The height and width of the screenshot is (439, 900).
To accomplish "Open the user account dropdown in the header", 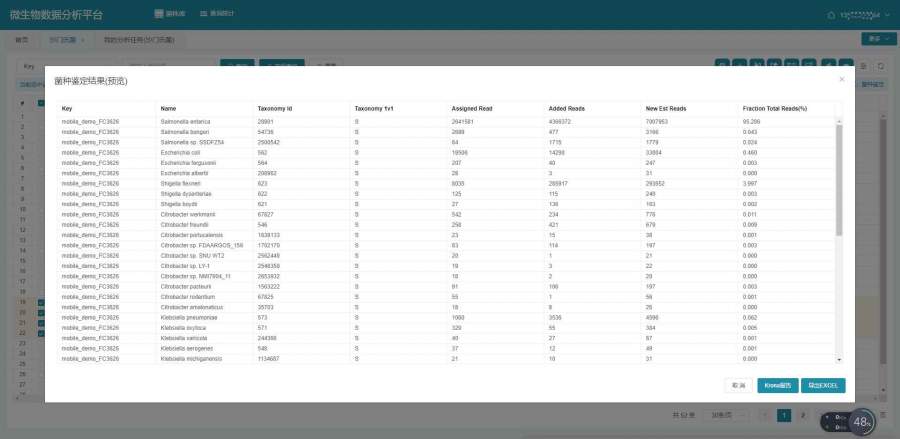I will click(x=857, y=15).
